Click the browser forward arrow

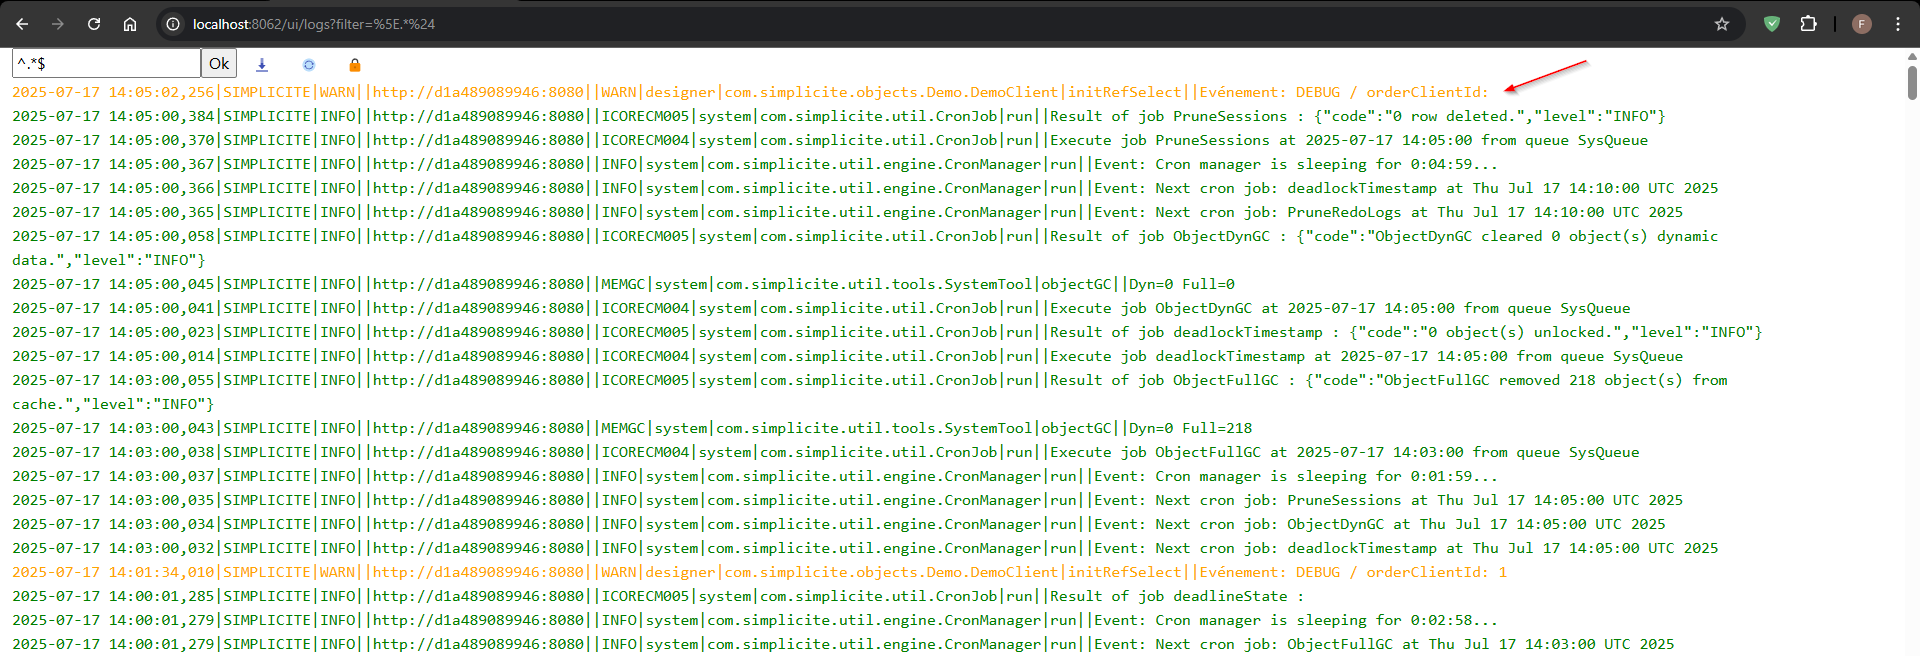coord(58,24)
